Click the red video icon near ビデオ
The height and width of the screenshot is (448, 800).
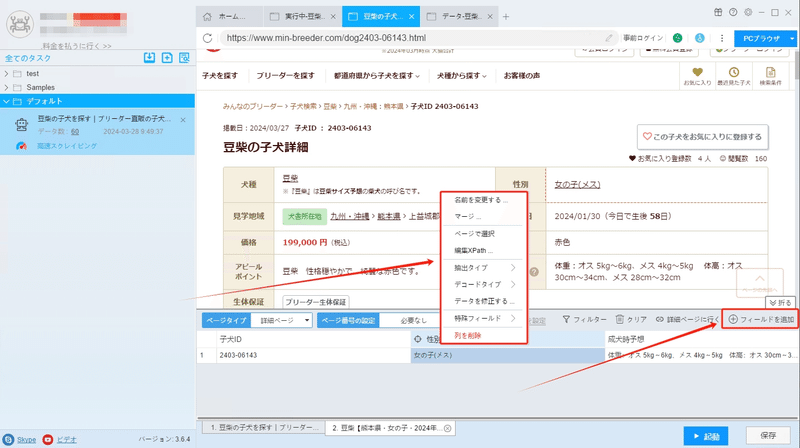tap(47, 439)
